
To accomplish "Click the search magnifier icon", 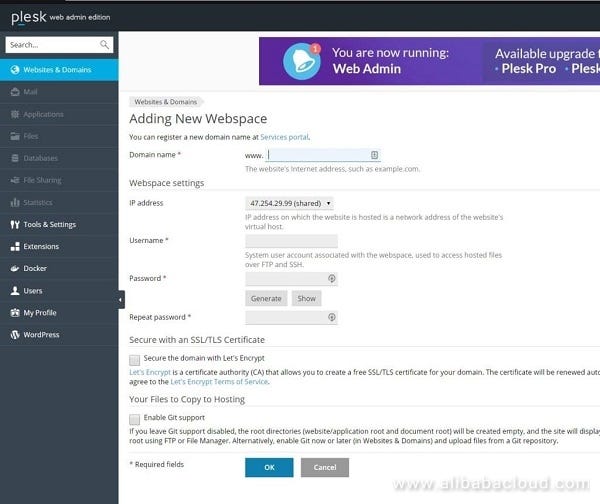I will (104, 45).
